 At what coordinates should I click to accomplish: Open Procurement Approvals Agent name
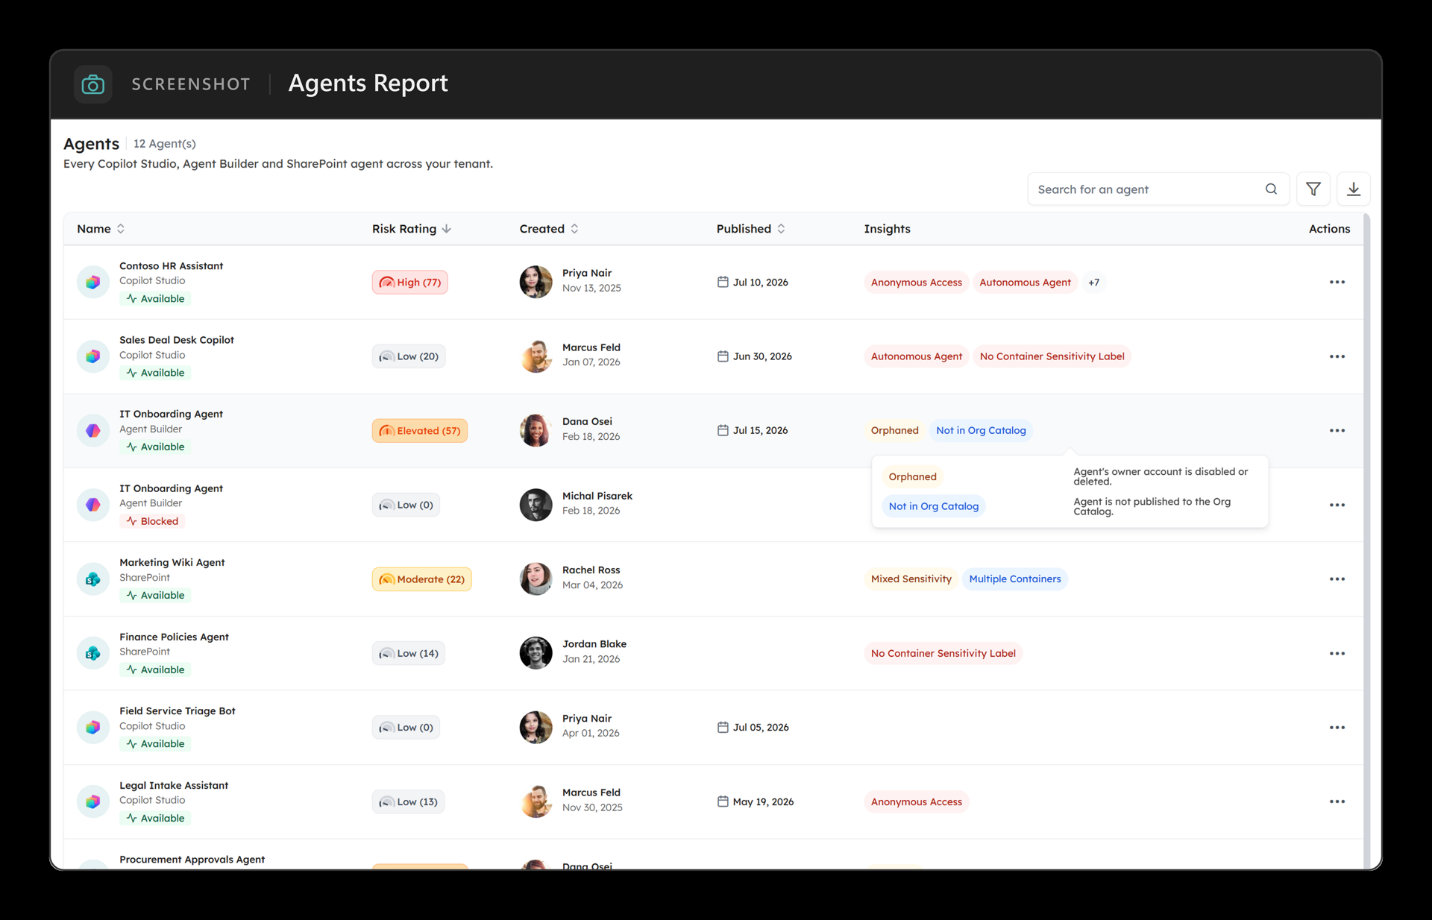tap(192, 859)
